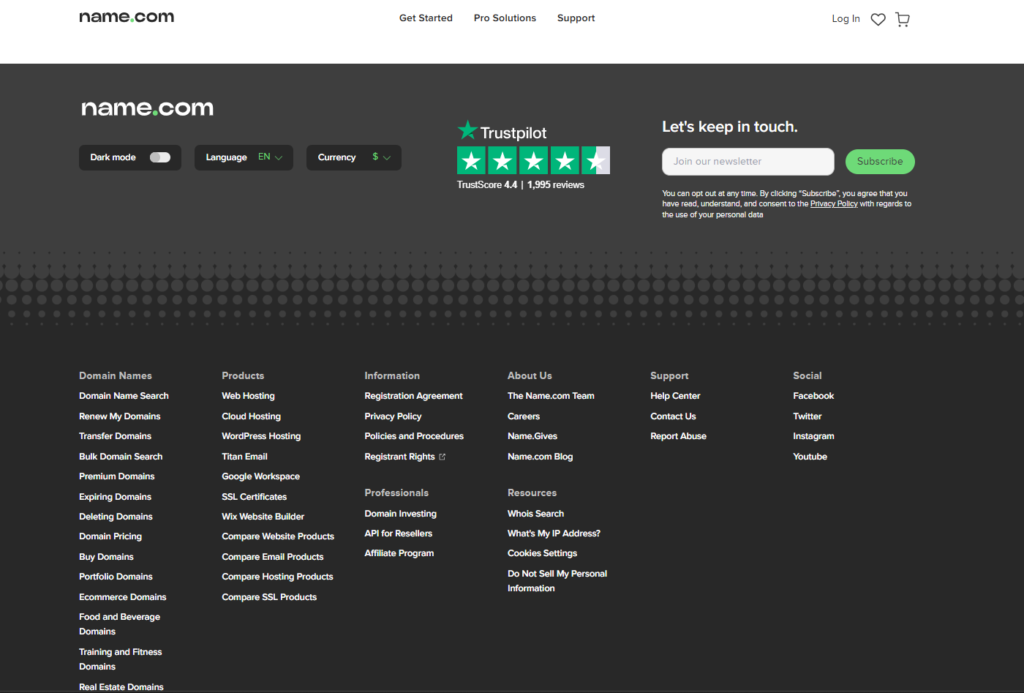The height and width of the screenshot is (693, 1024).
Task: Open SSL Certificates link
Action: coord(254,496)
